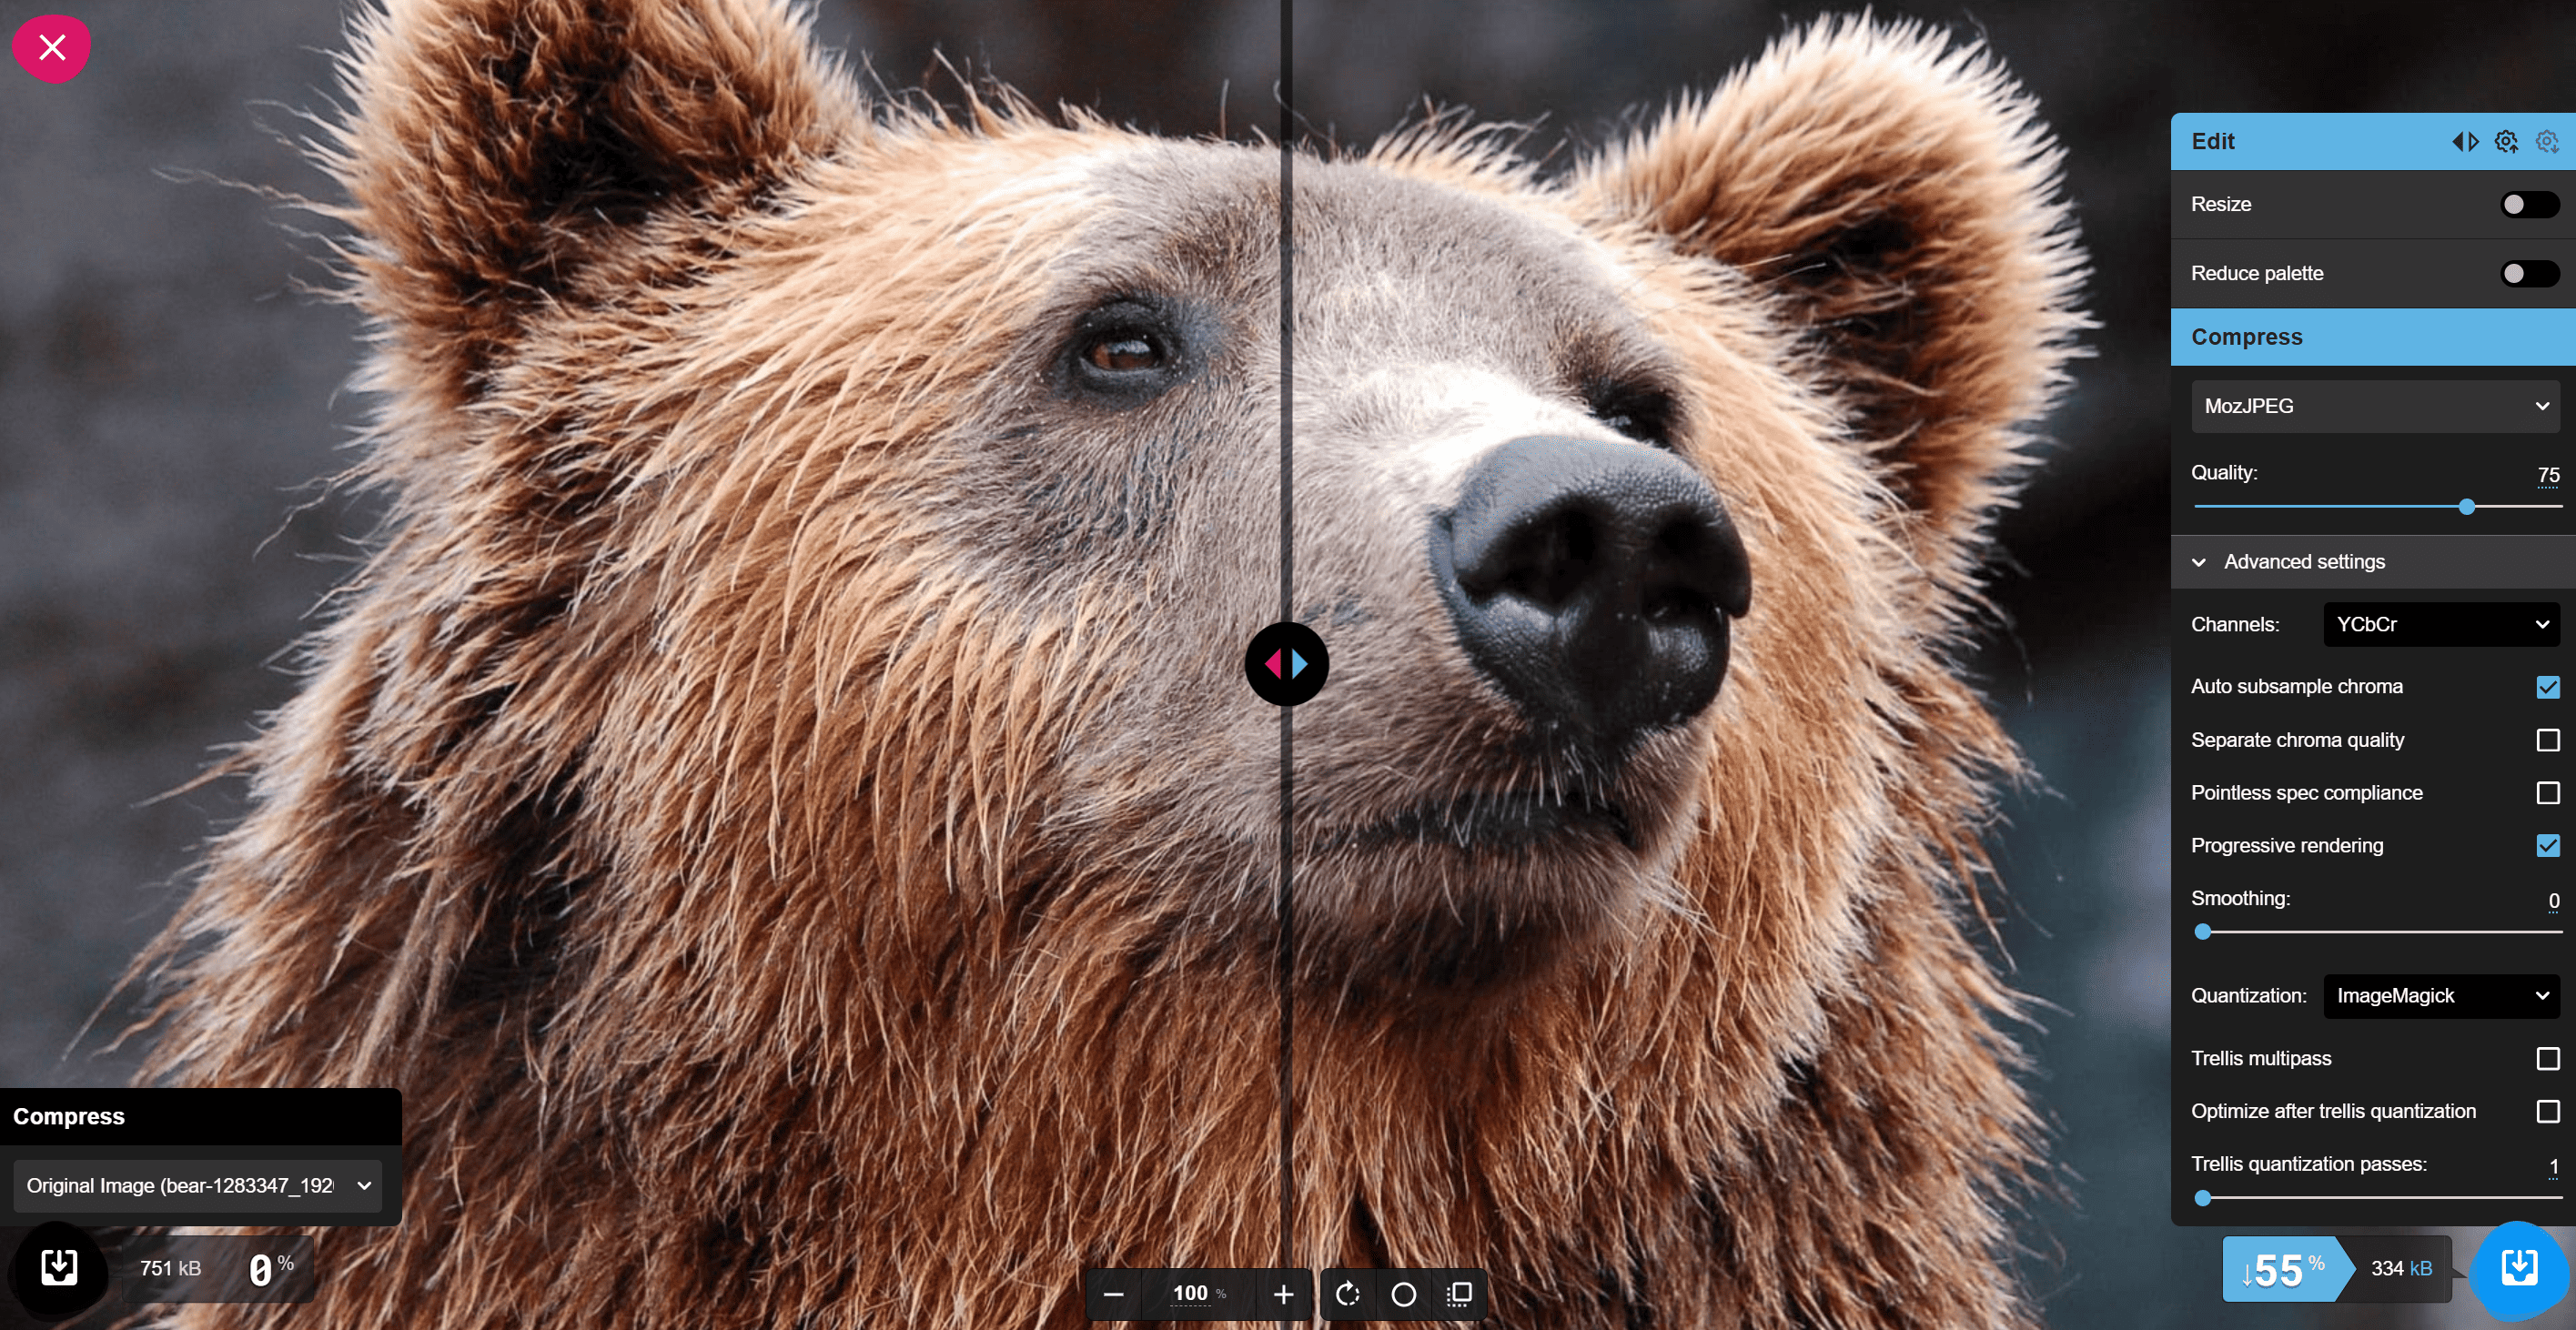
Task: Enable Optimize after trellis quantization checkbox
Action: (2549, 1111)
